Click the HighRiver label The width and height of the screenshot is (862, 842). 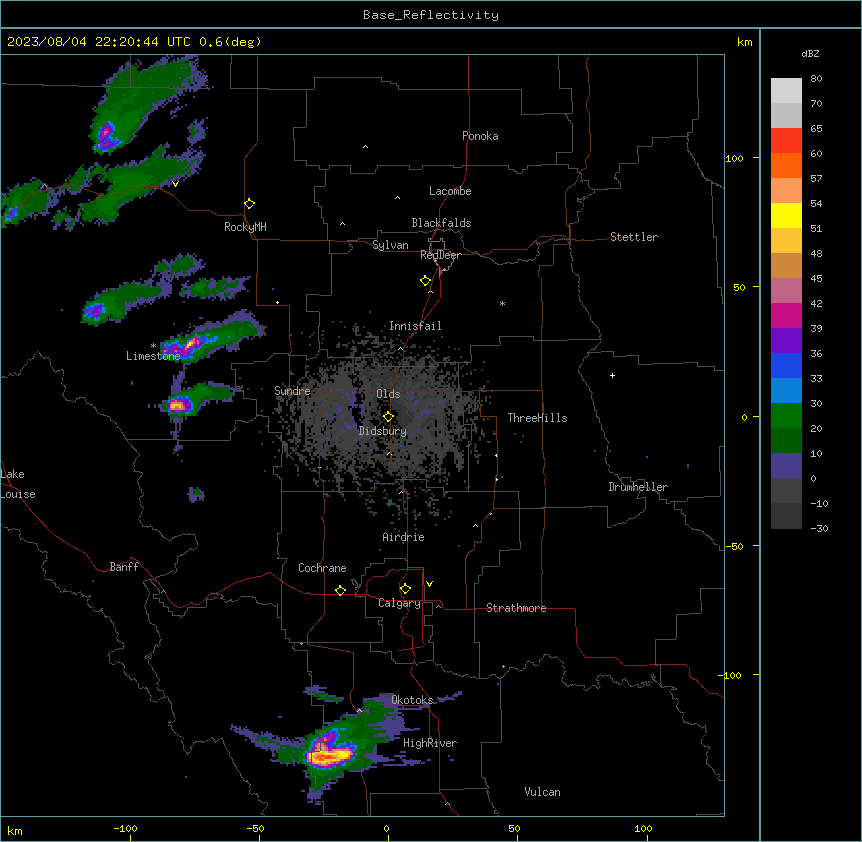tap(430, 743)
